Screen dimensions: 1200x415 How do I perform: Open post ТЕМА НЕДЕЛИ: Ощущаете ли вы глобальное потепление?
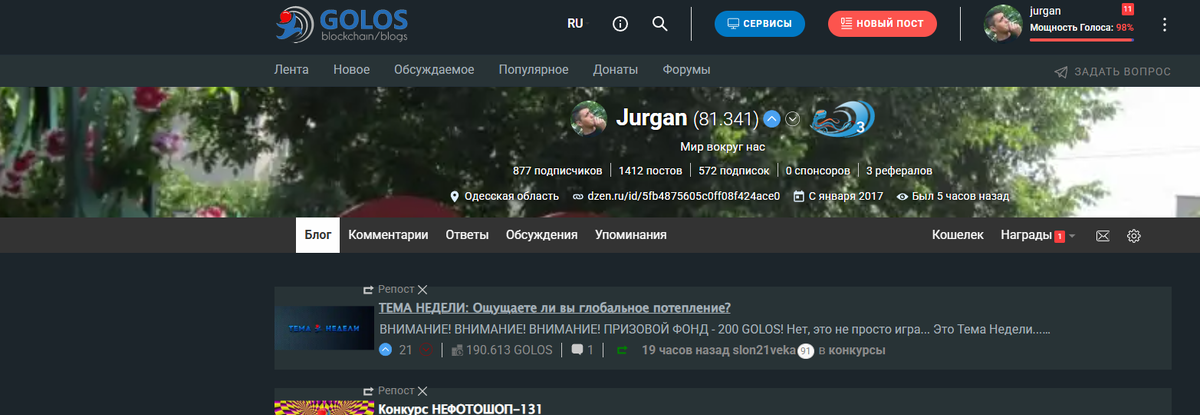554,307
